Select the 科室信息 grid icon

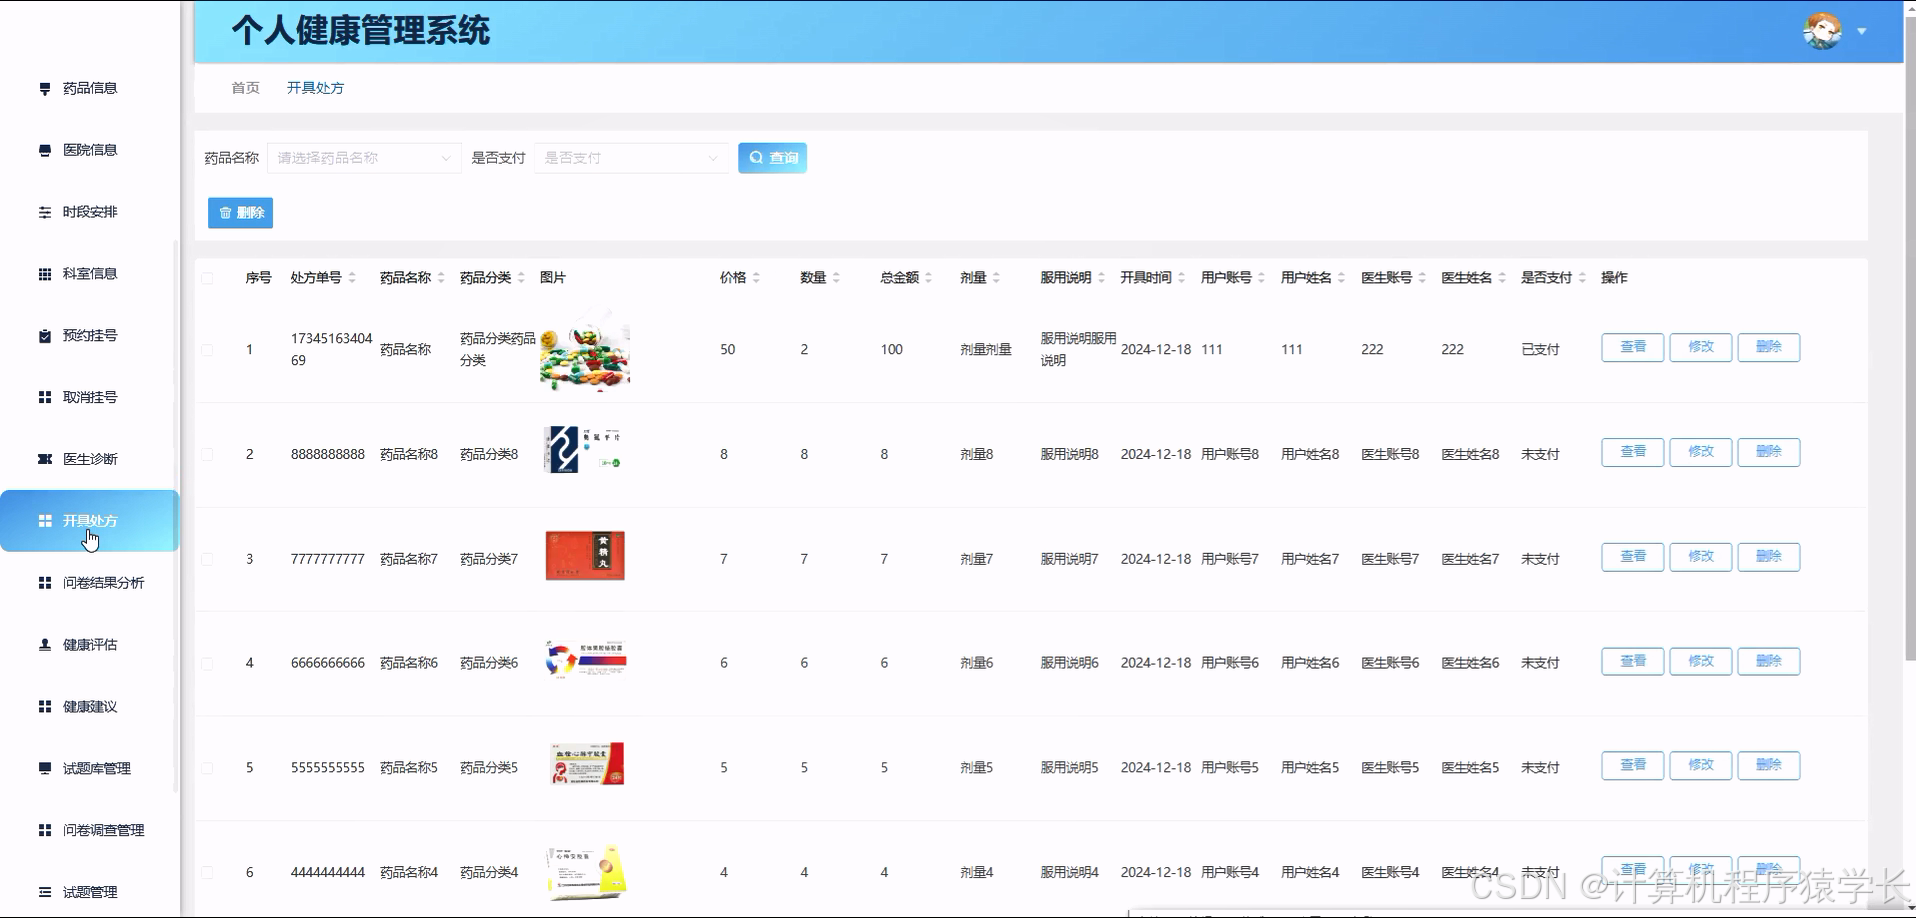[43, 273]
